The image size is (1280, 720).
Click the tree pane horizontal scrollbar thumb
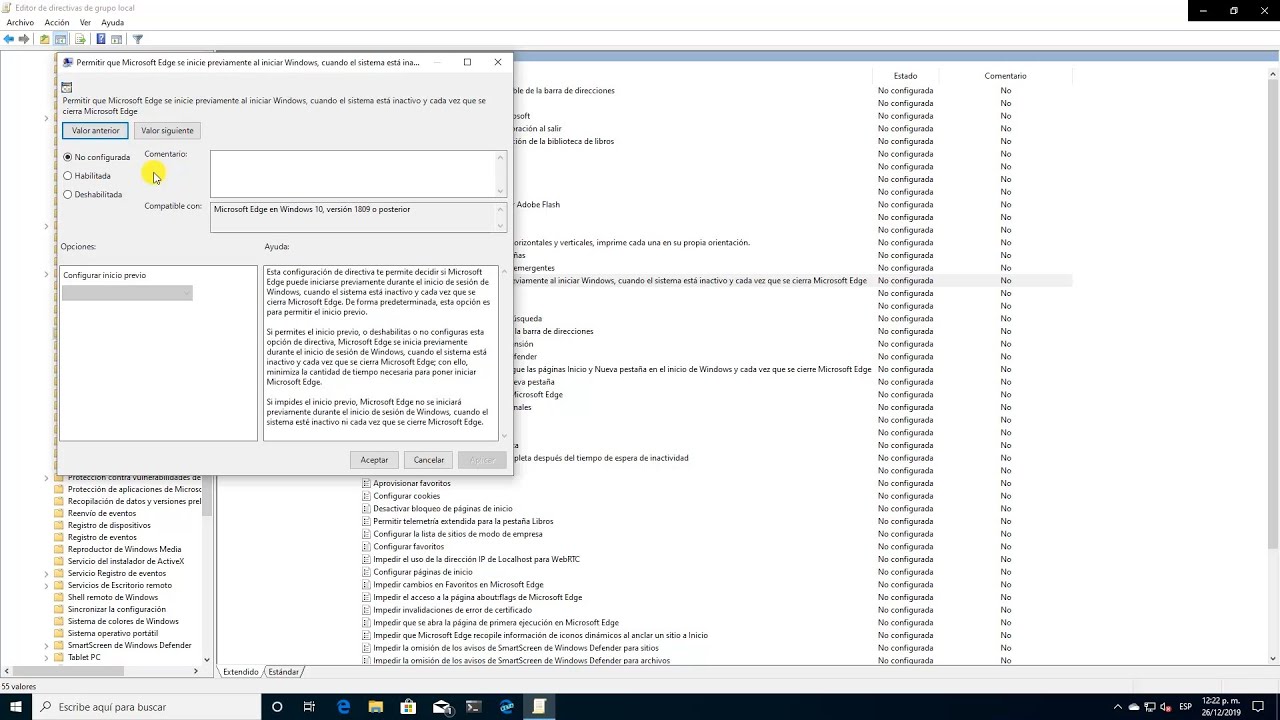click(x=68, y=672)
